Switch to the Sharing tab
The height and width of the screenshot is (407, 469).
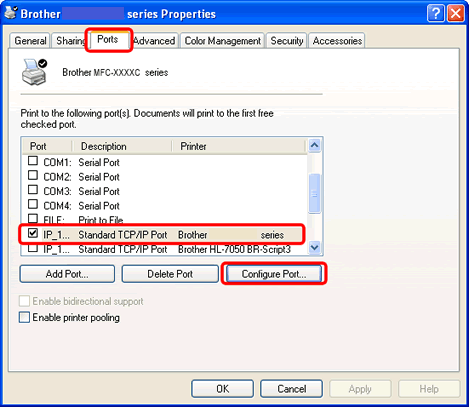[x=69, y=41]
